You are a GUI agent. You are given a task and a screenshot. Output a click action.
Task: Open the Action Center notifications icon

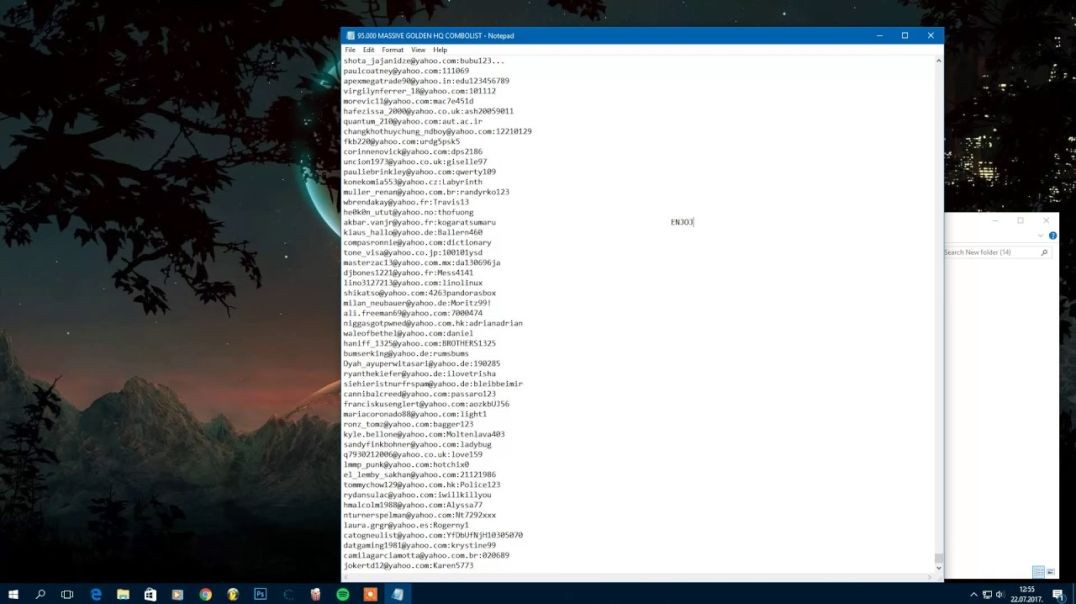pos(1058,594)
